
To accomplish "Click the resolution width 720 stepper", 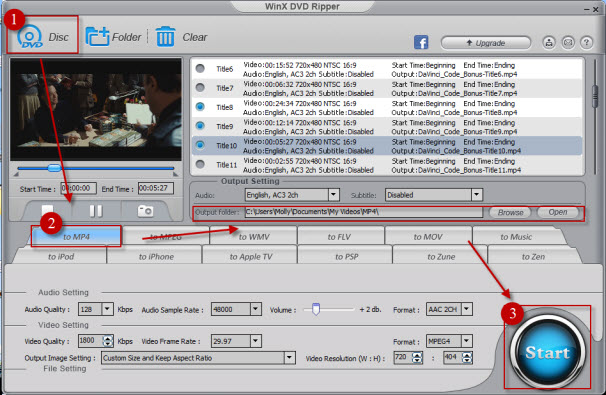I will coord(417,358).
